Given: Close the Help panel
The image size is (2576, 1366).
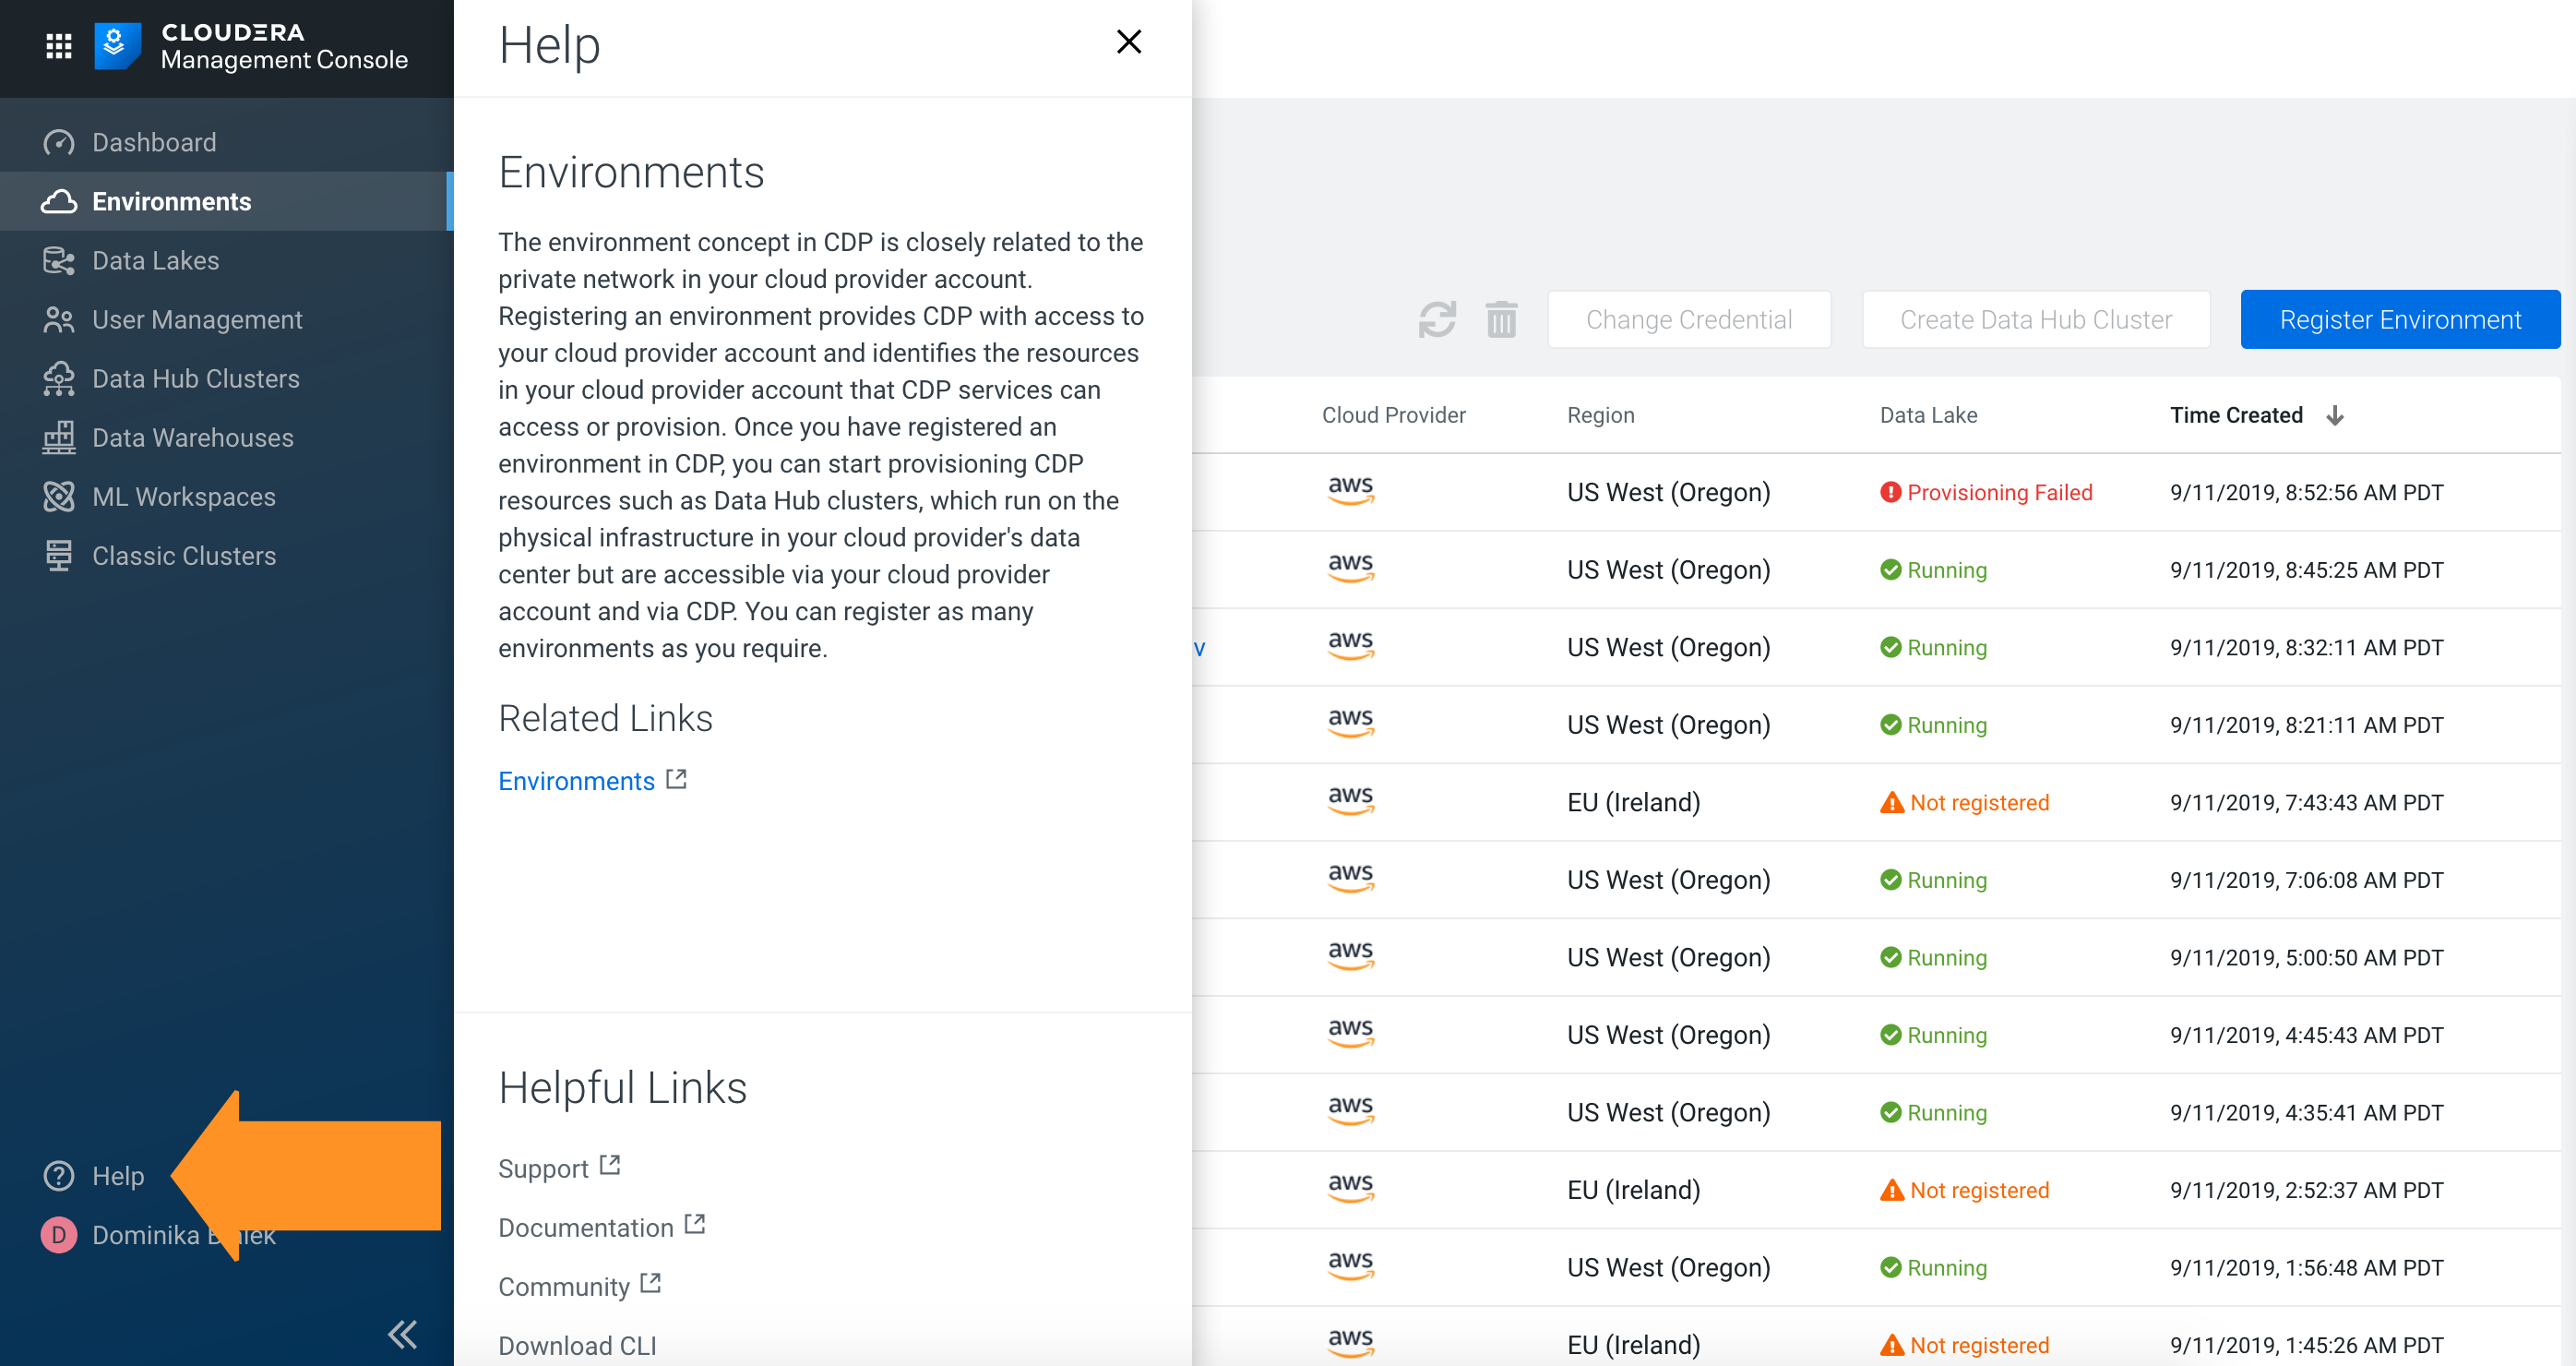Looking at the screenshot, I should coord(1128,42).
